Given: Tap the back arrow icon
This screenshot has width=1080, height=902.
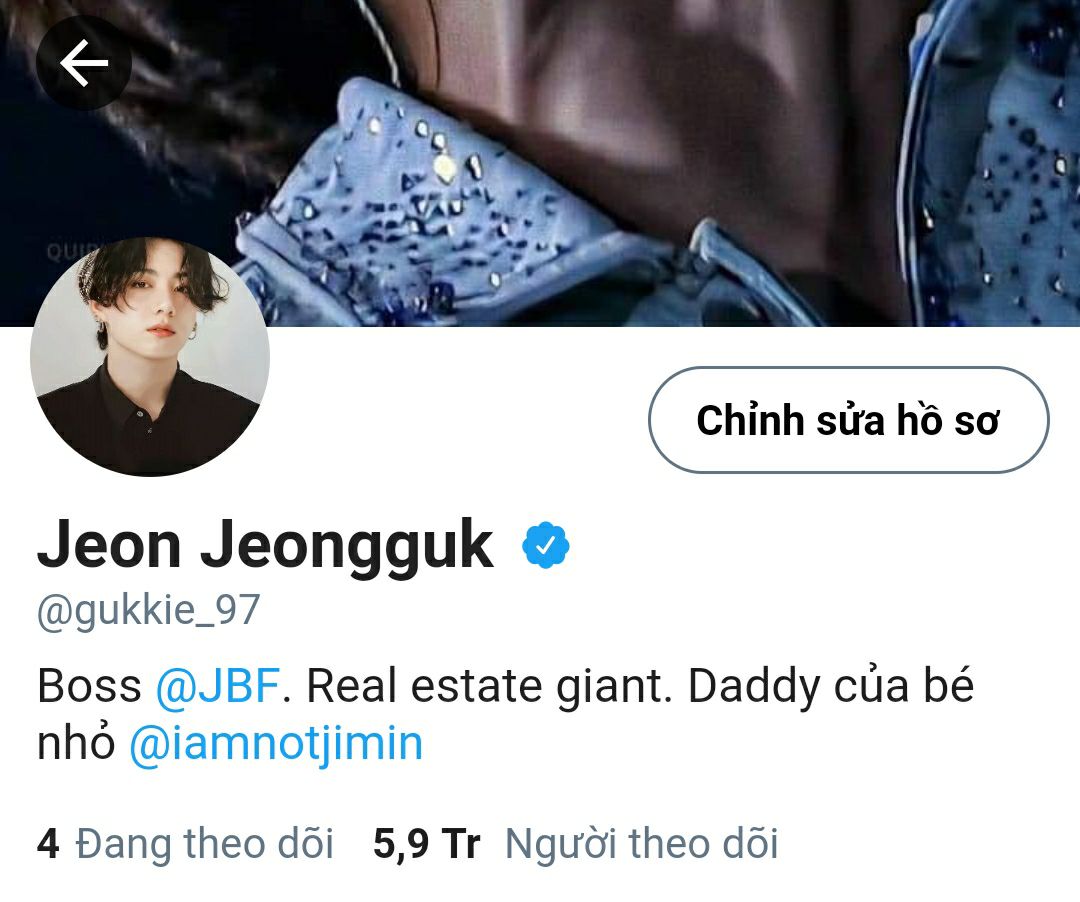Looking at the screenshot, I should point(84,63).
